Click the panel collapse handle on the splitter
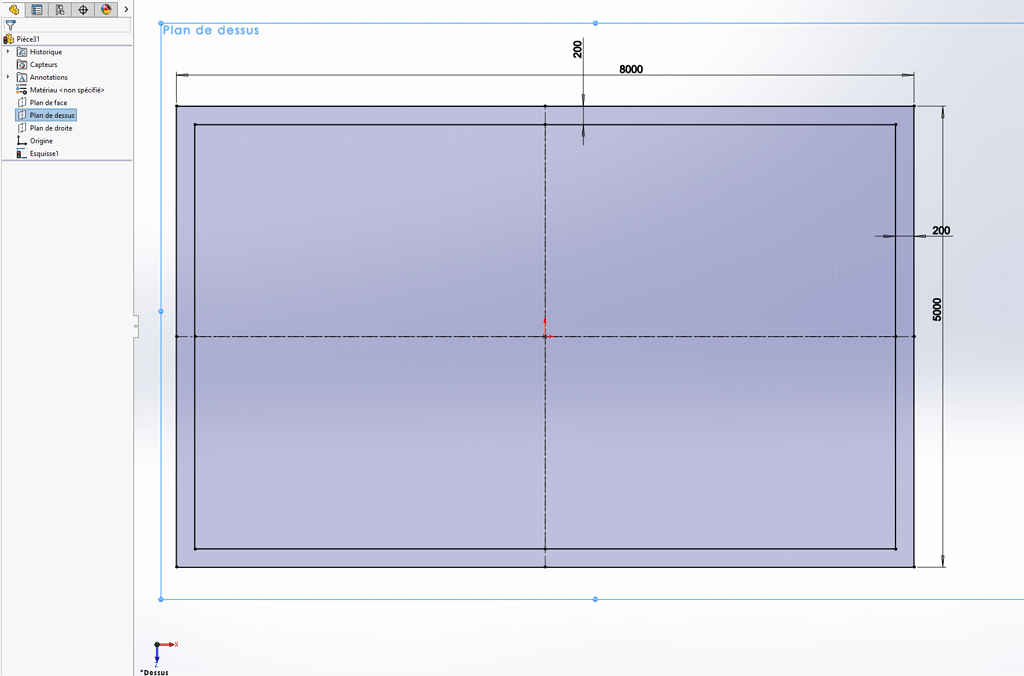The image size is (1024, 676). 135,325
